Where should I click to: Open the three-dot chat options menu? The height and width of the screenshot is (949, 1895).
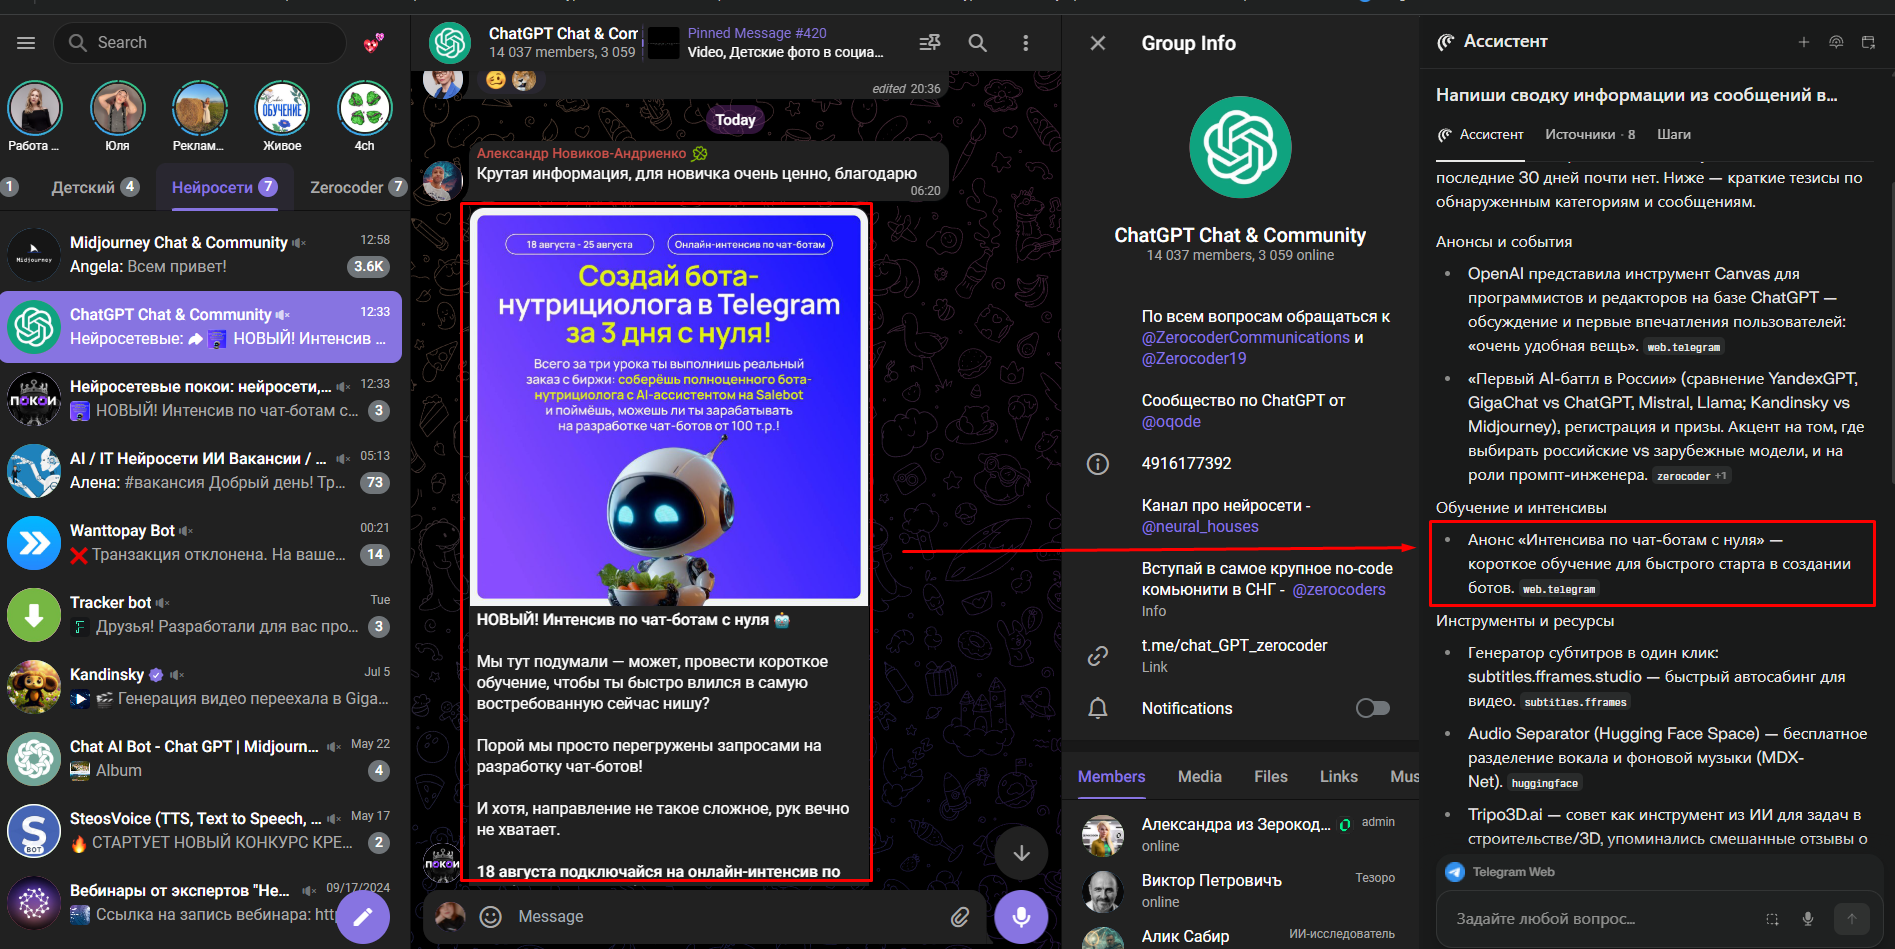pos(1025,43)
